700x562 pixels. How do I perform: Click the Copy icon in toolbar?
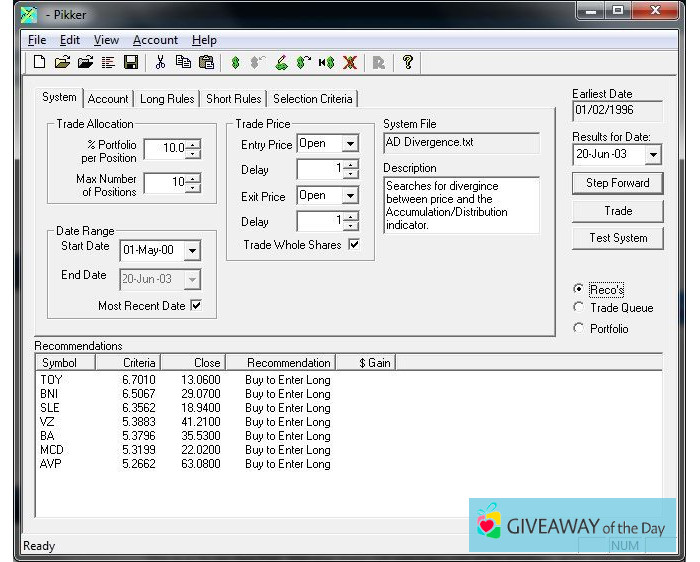[x=183, y=62]
